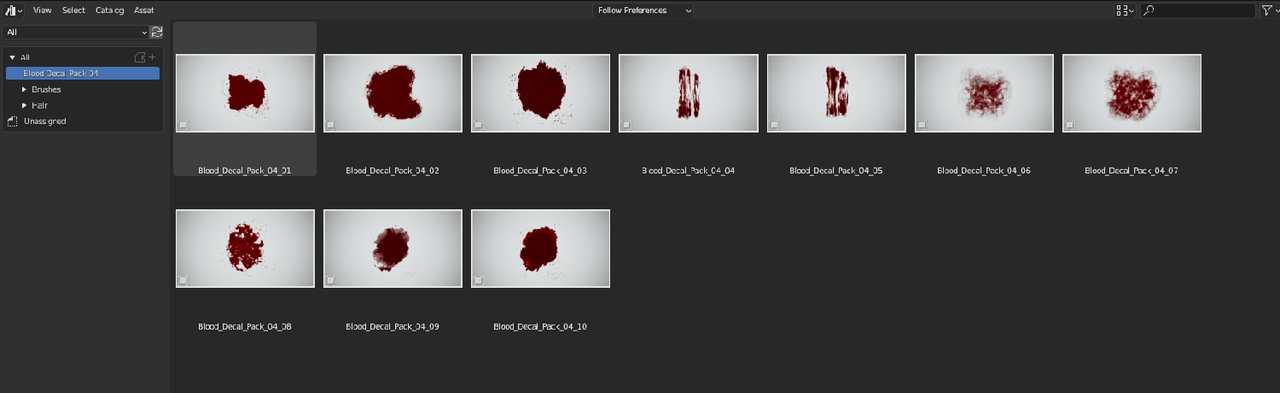Click the type badge on Blood_Decal_Pack_04_05 preview
The width and height of the screenshot is (1280, 393).
coord(775,125)
